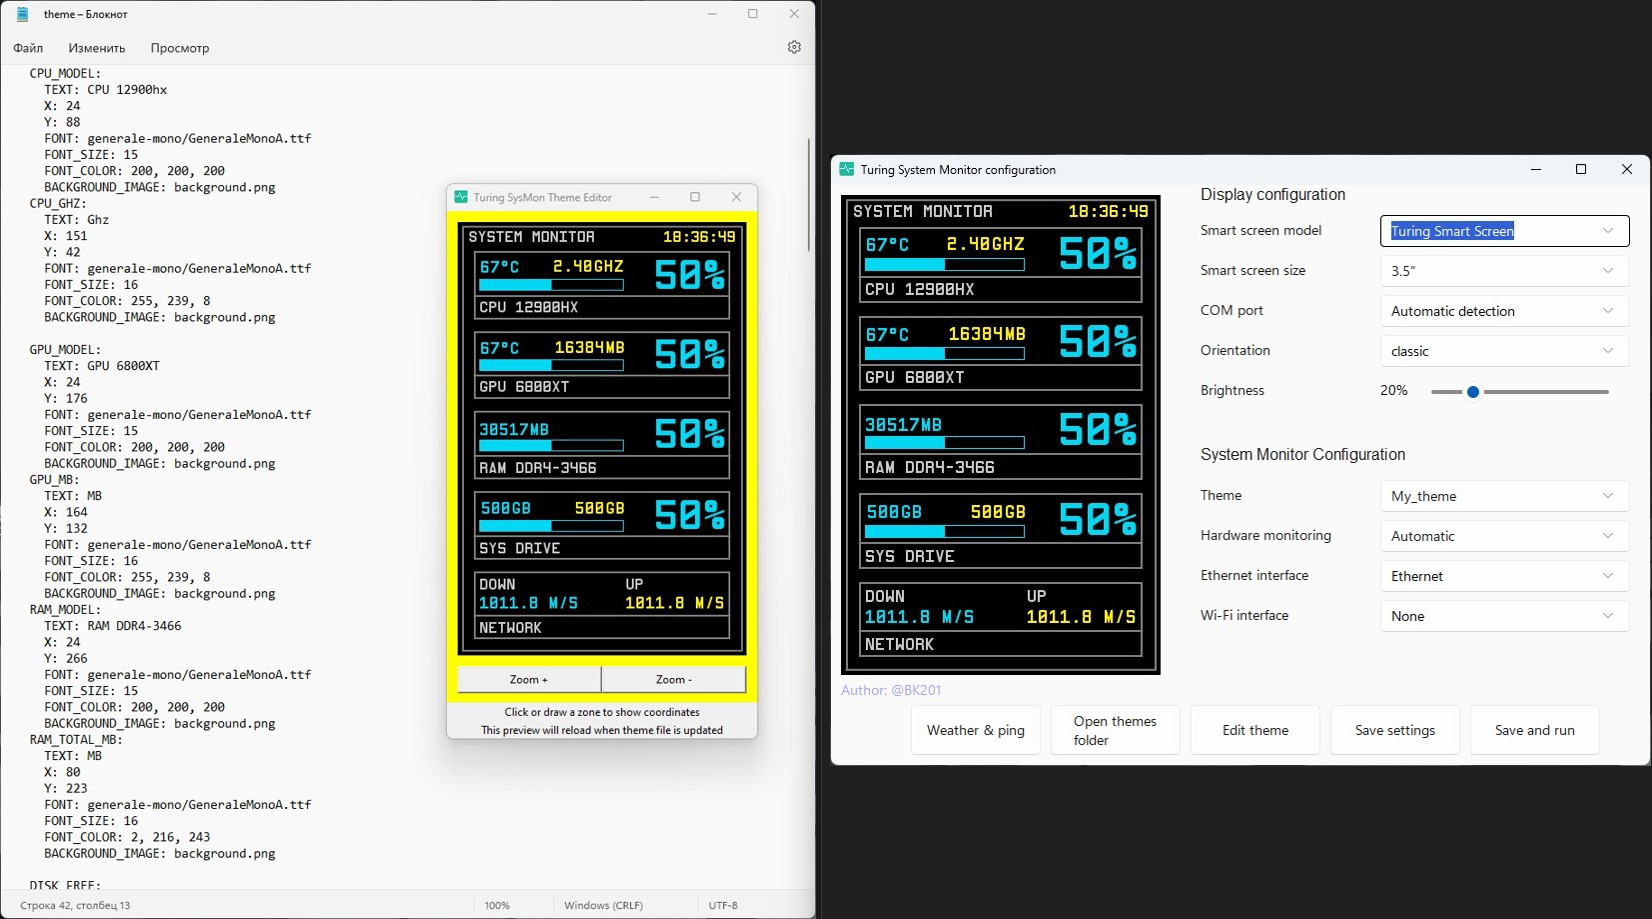Click Turing System Monitor configuration title icon
Viewport: 1652px width, 919px height.
point(847,169)
